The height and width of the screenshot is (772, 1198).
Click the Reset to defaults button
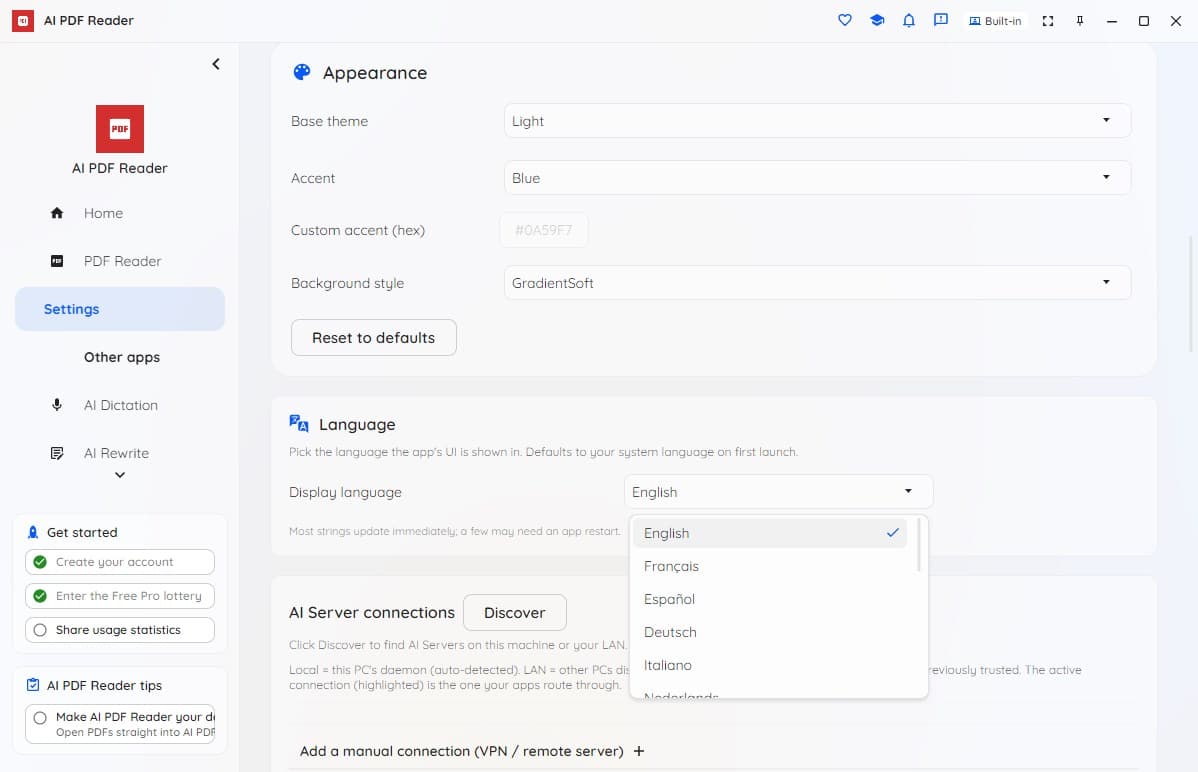coord(374,338)
